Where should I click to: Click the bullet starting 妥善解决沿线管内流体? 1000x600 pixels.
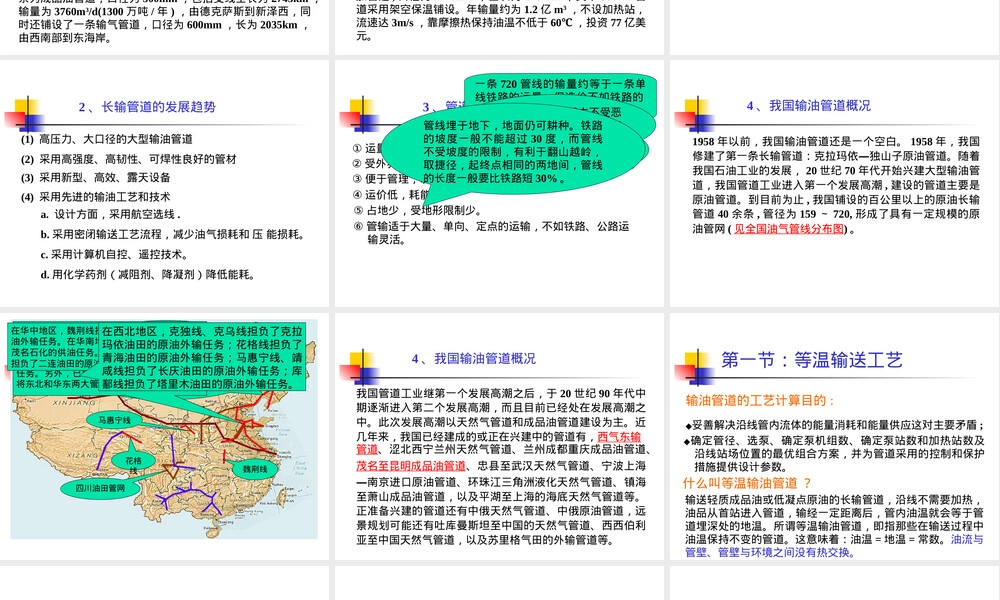[x=835, y=425]
